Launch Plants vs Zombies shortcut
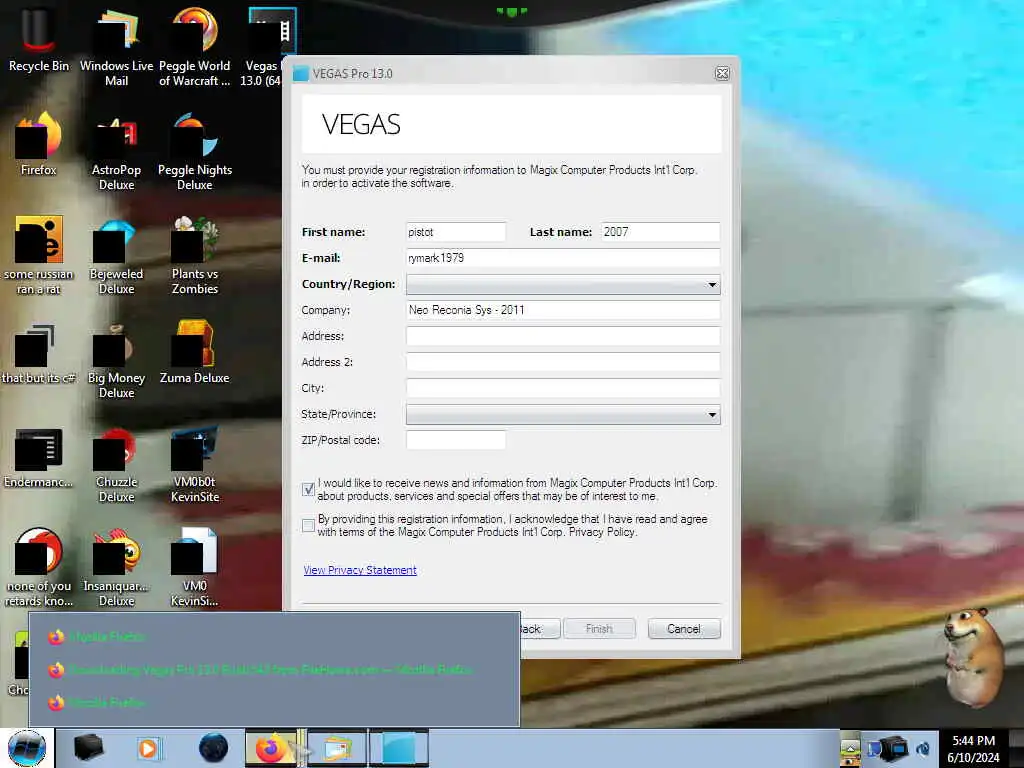 click(195, 255)
